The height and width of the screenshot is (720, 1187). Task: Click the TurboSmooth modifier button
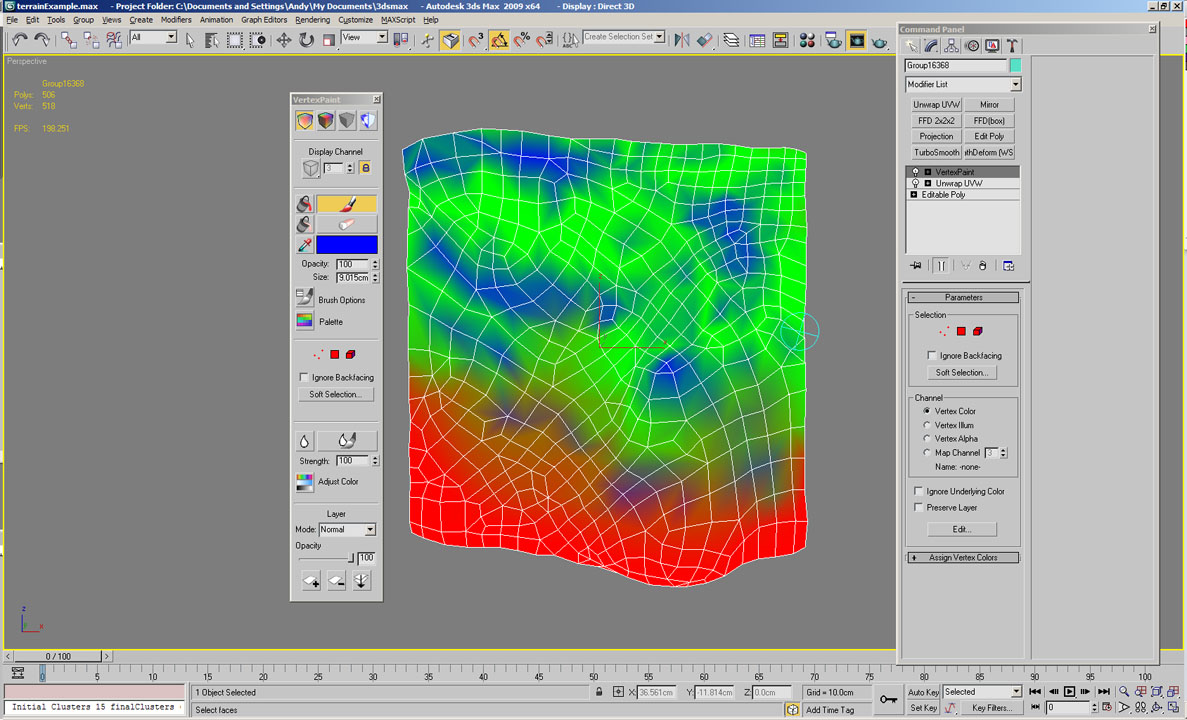(936, 153)
